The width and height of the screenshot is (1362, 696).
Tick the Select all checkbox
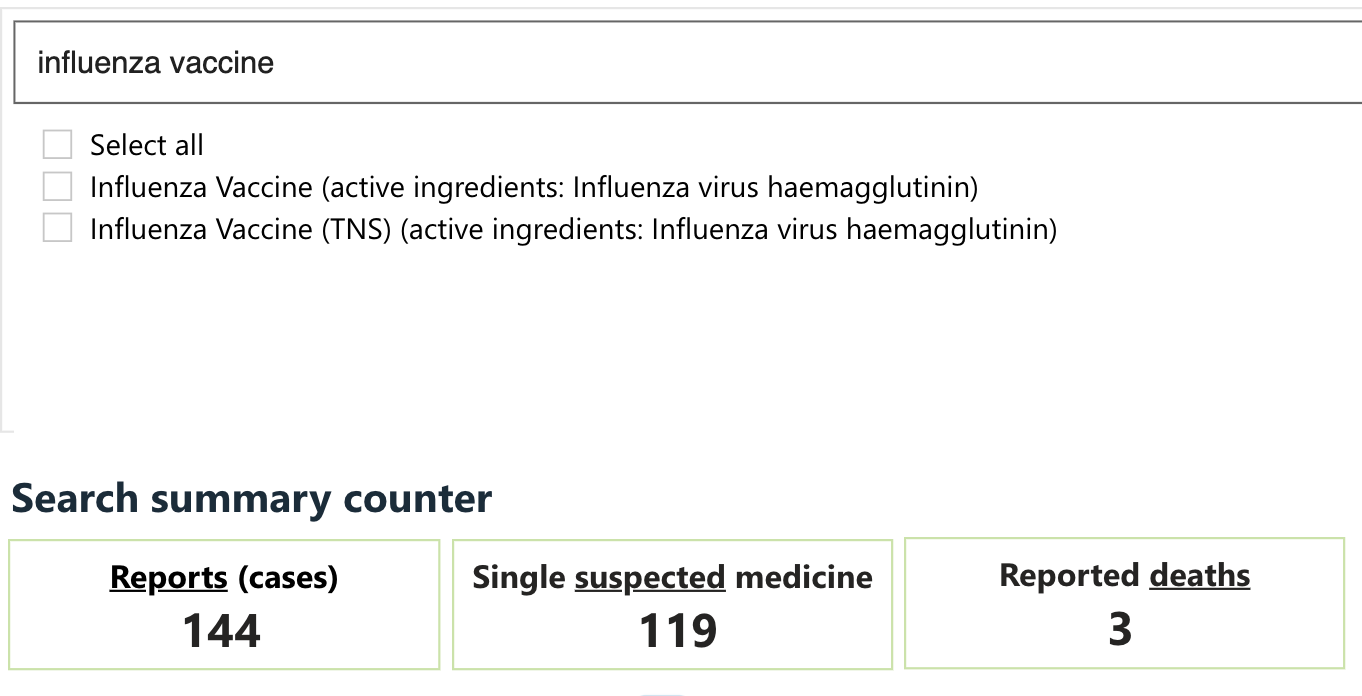[58, 145]
